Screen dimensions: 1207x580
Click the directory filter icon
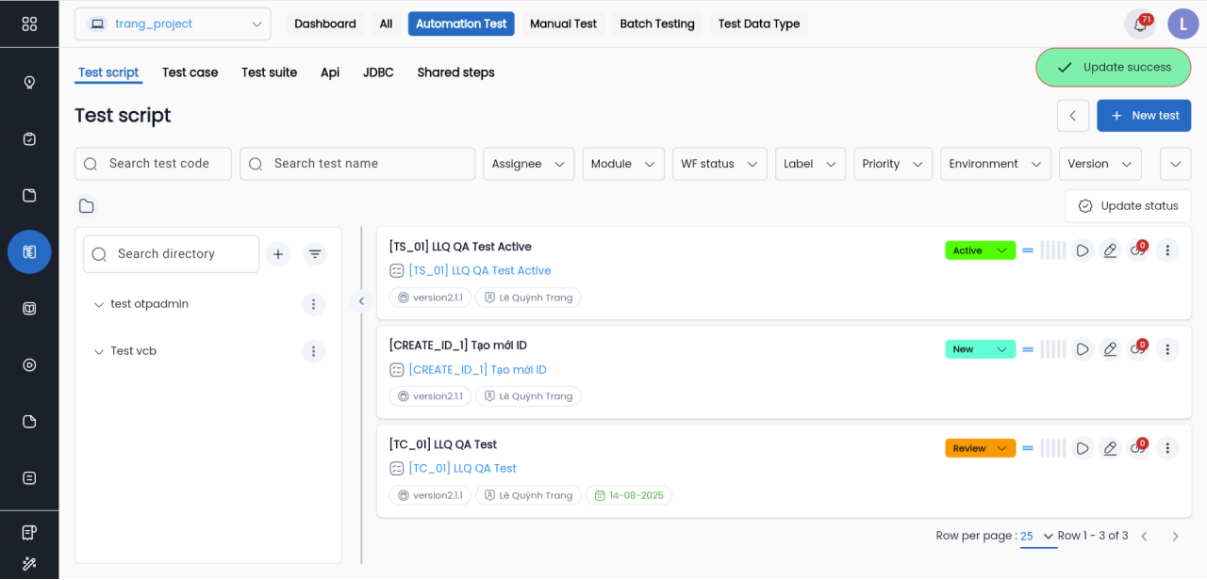pyautogui.click(x=315, y=255)
